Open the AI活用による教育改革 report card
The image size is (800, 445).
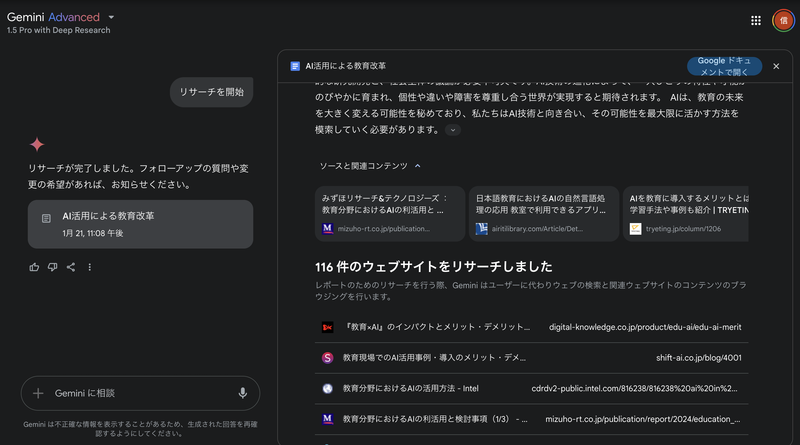tap(140, 224)
